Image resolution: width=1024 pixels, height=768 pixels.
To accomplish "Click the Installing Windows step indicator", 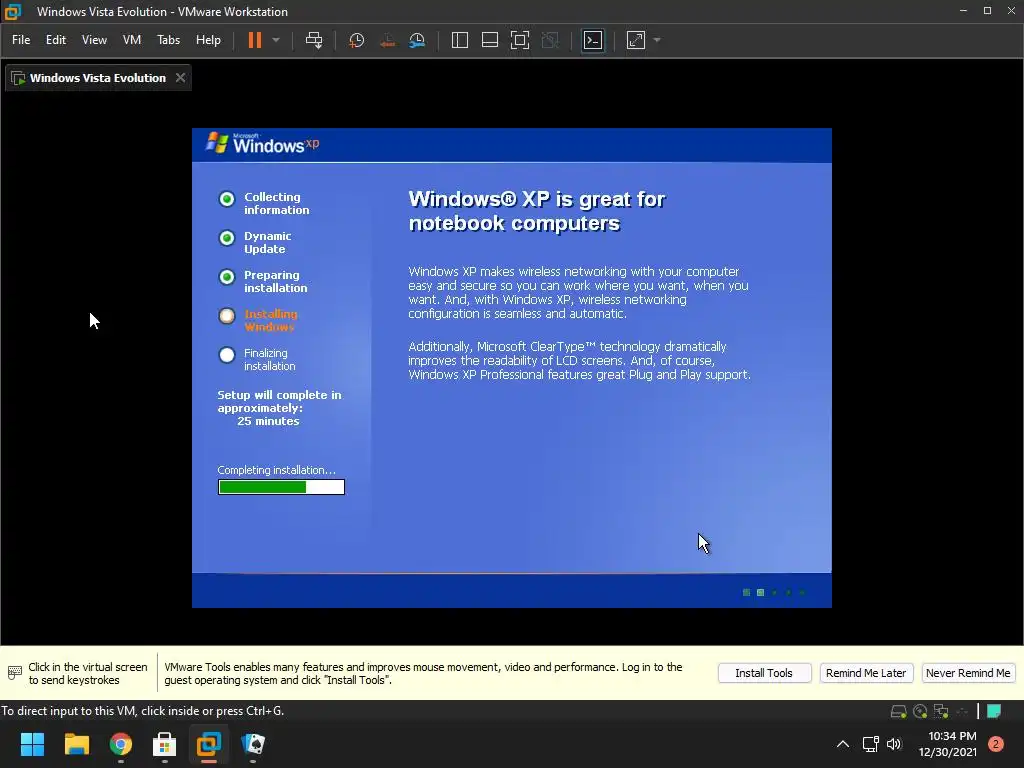I will click(227, 316).
